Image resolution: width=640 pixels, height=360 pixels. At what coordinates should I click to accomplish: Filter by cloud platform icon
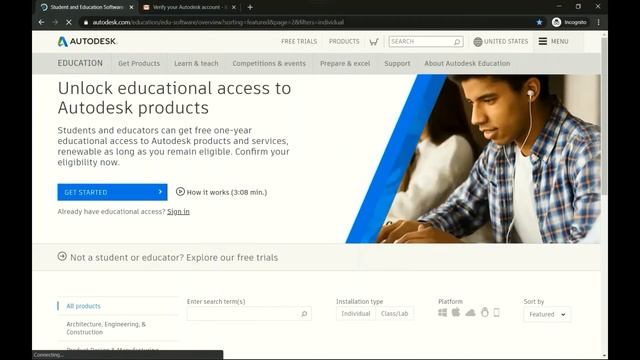[470, 313]
